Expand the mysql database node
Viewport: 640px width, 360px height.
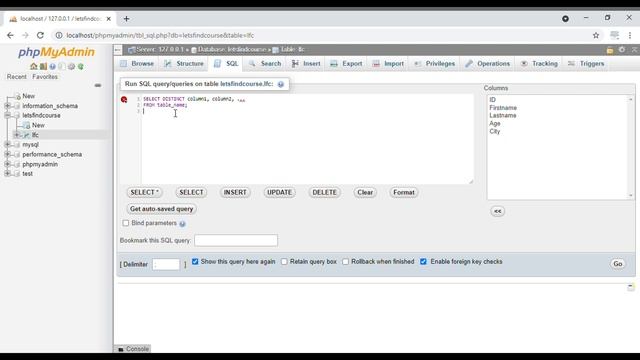tap(7, 144)
